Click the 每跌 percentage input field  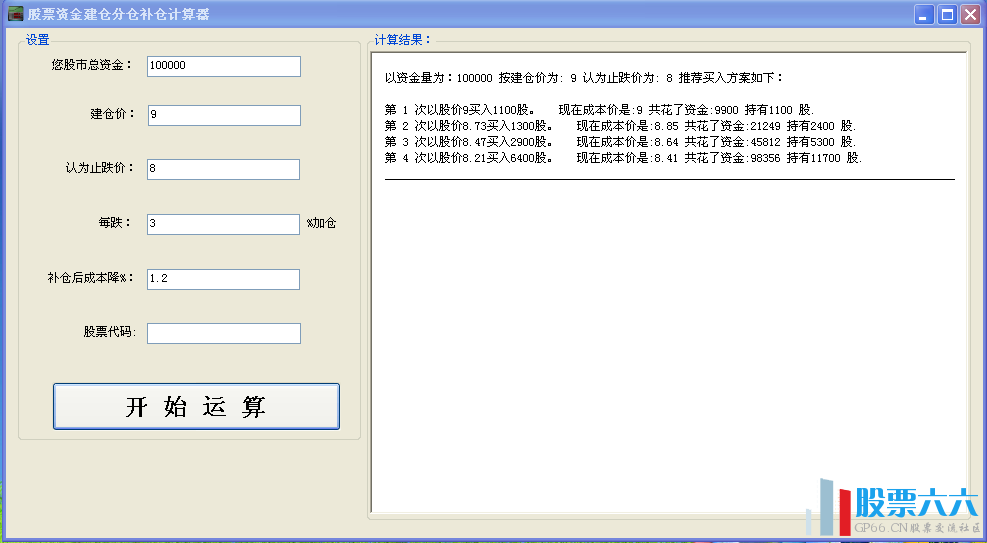223,224
